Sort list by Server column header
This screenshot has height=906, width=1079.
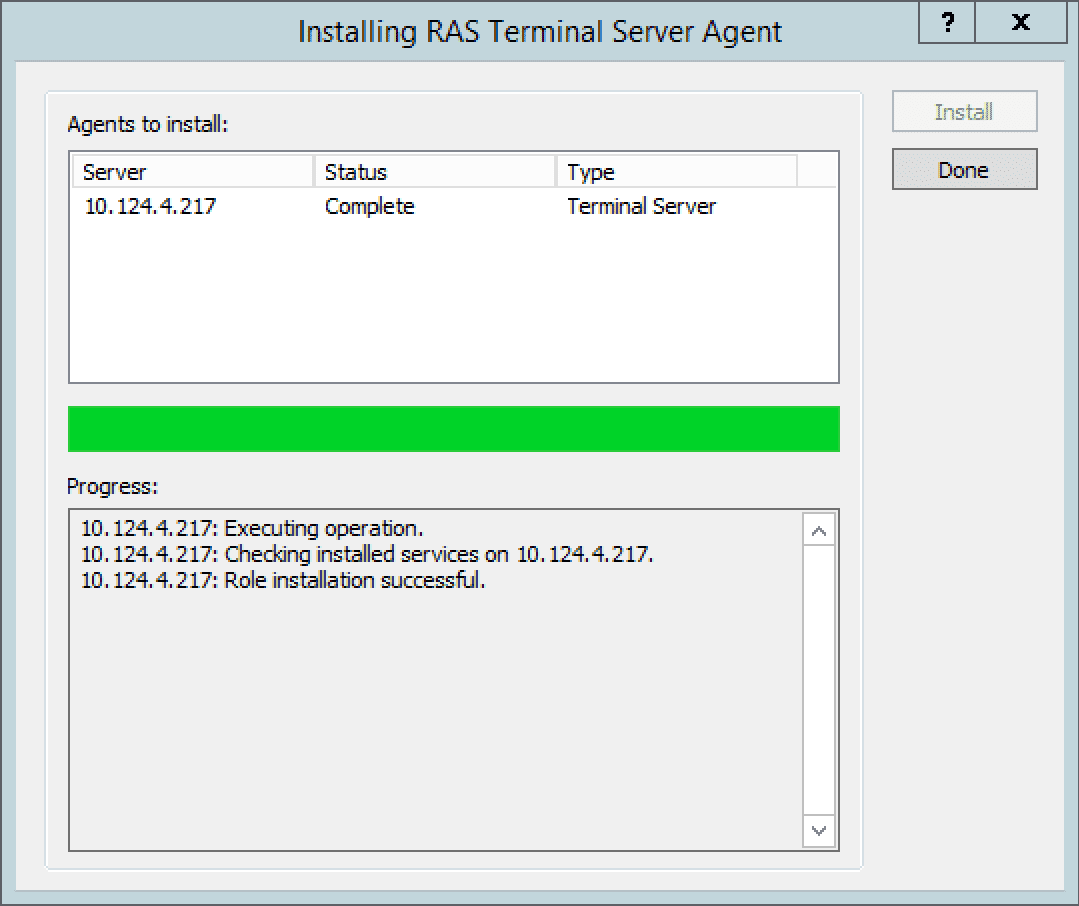click(x=192, y=172)
